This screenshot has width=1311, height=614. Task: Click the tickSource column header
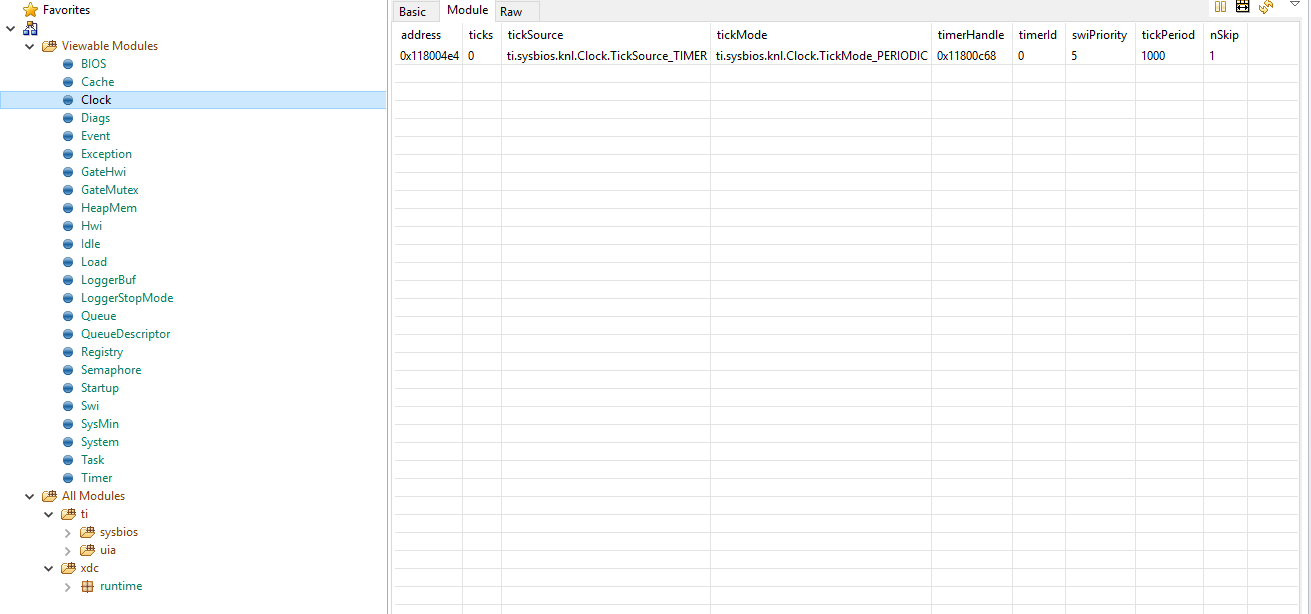(606, 35)
